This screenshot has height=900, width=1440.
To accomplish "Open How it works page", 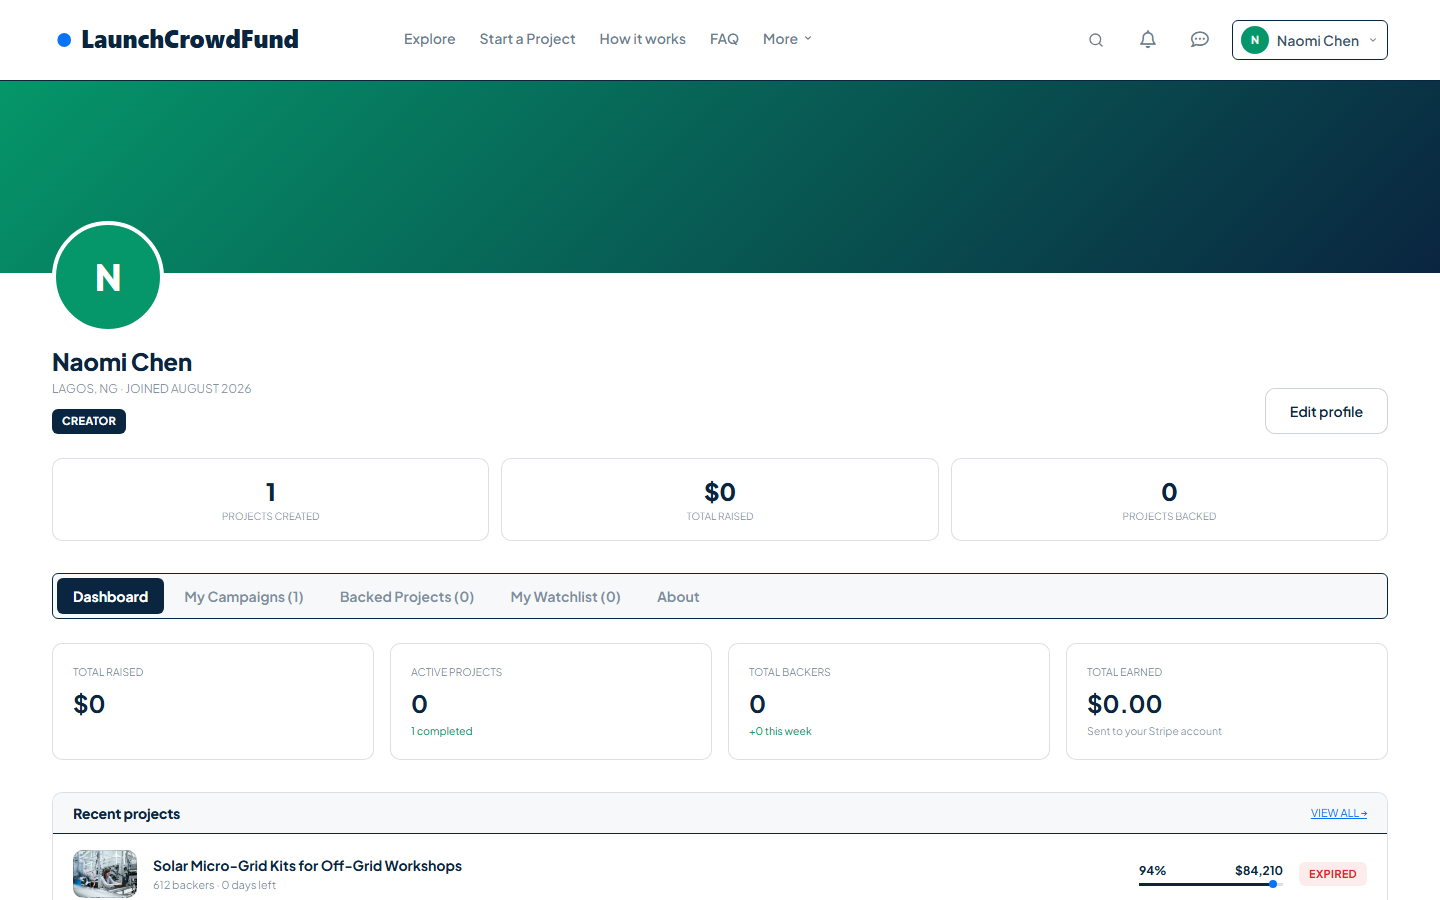I will [642, 39].
